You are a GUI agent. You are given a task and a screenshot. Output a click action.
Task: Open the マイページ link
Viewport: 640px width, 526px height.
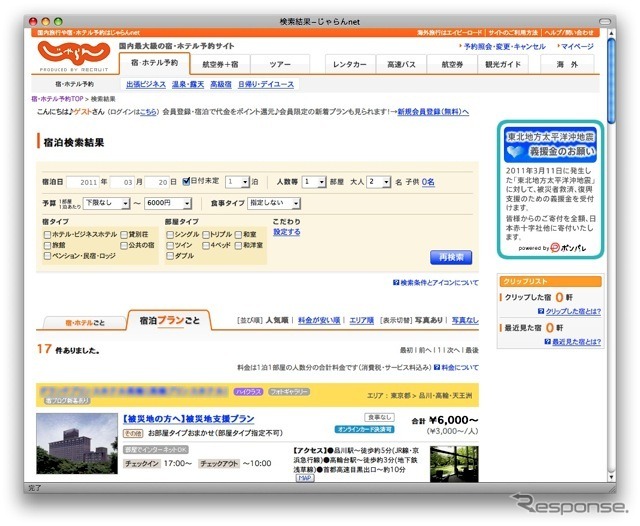coord(577,47)
